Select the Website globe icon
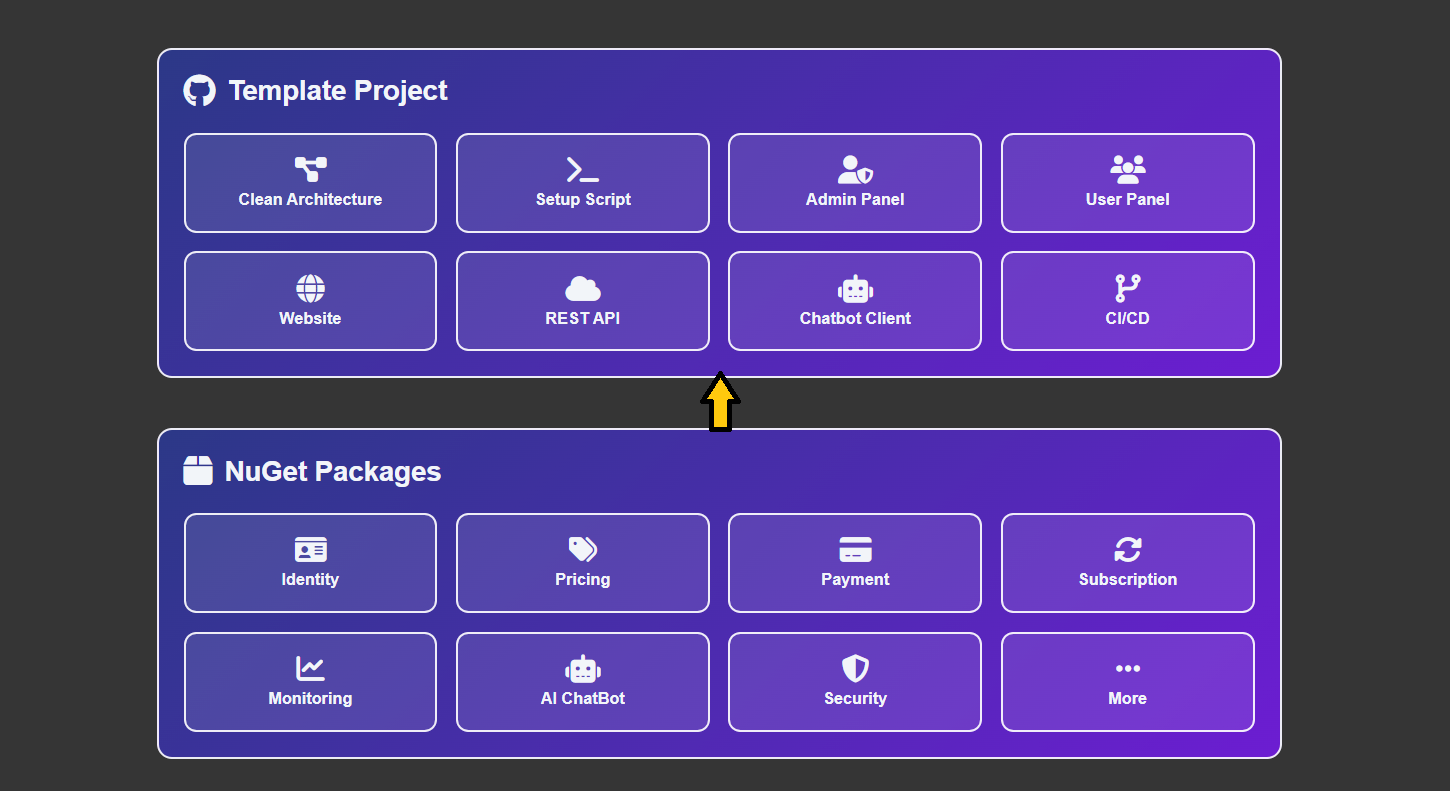This screenshot has width=1450, height=791. [310, 289]
